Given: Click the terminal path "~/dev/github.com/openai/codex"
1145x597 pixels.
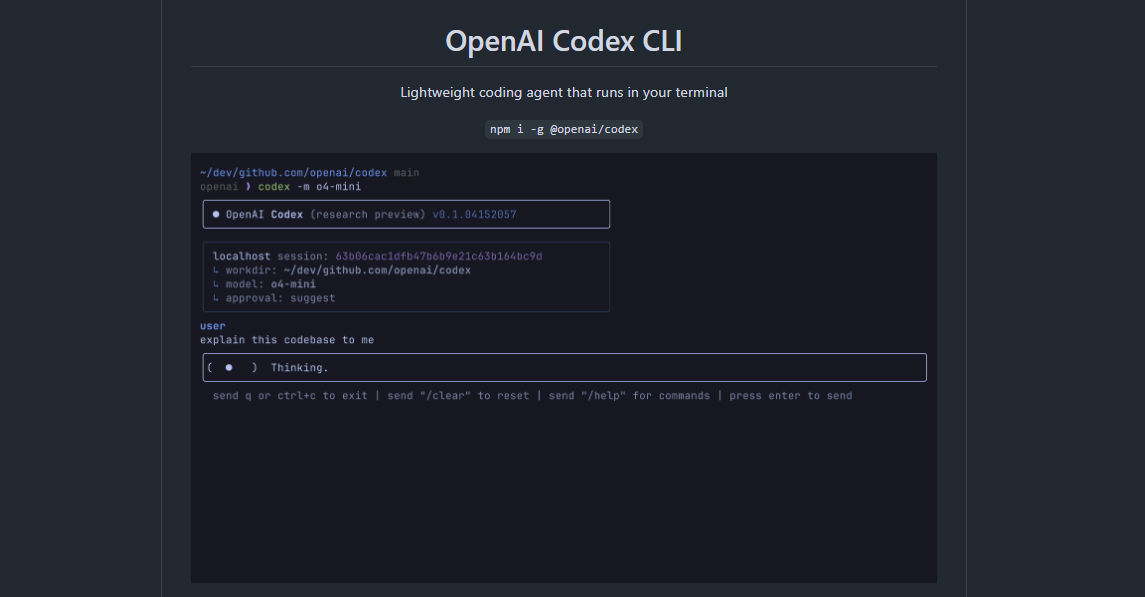Looking at the screenshot, I should [x=294, y=173].
